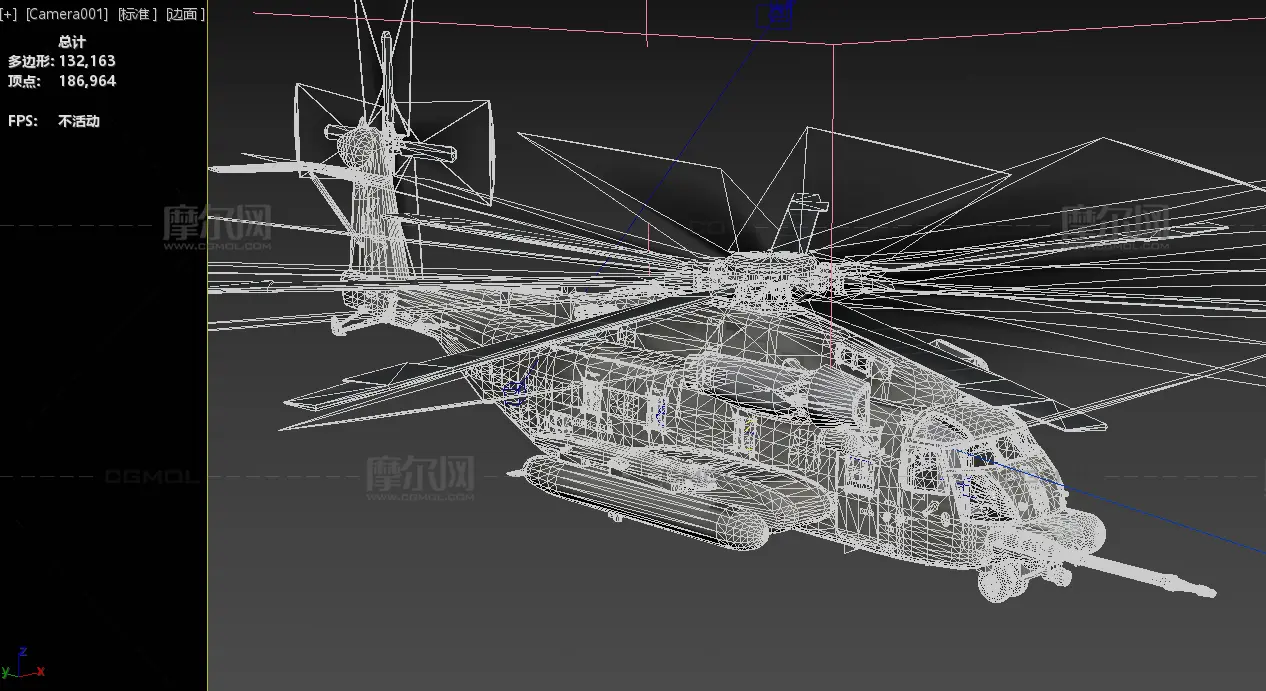1266x691 pixels.
Task: Click the blue Z axis label
Action: click(x=23, y=651)
